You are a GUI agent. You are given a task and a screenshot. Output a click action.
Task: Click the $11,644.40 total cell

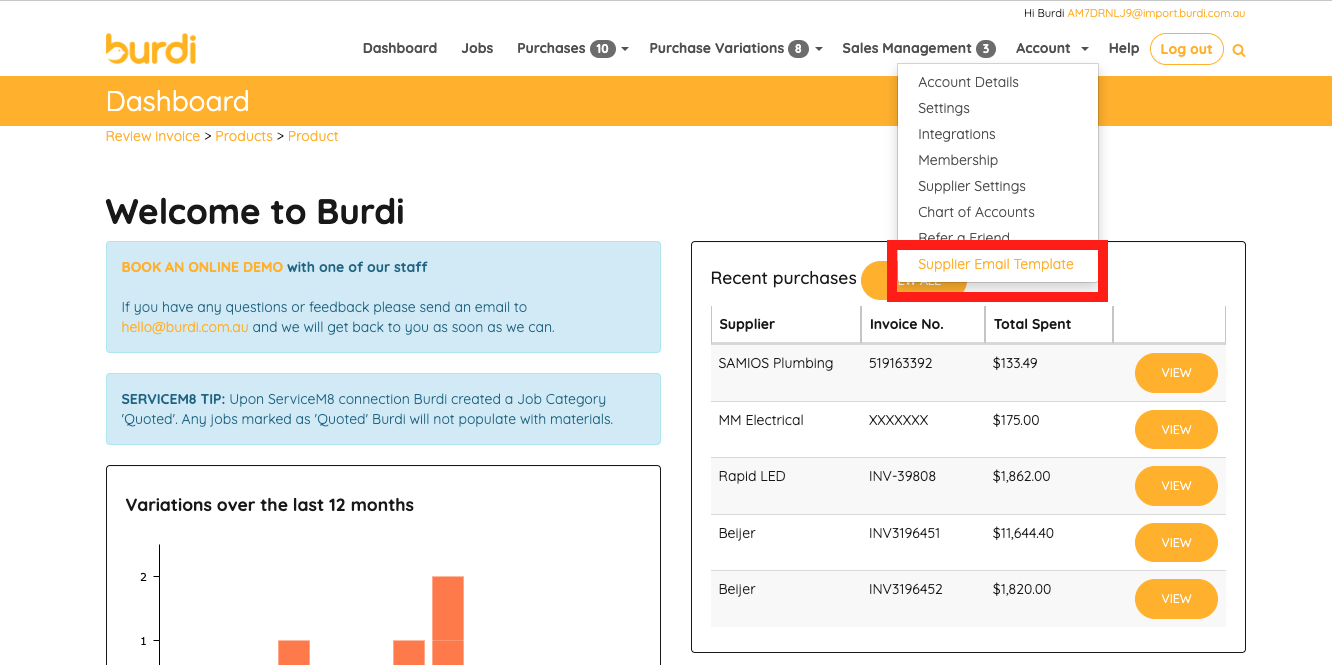pos(1023,533)
